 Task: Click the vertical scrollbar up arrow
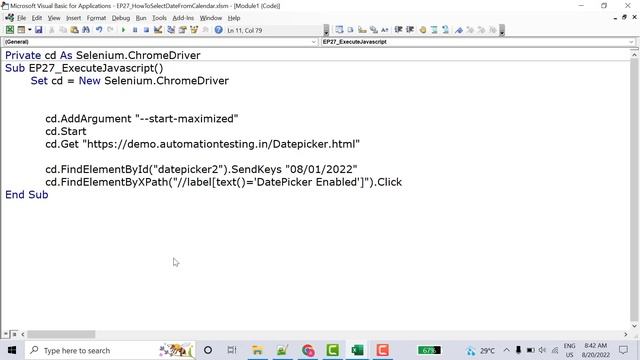(x=634, y=54)
